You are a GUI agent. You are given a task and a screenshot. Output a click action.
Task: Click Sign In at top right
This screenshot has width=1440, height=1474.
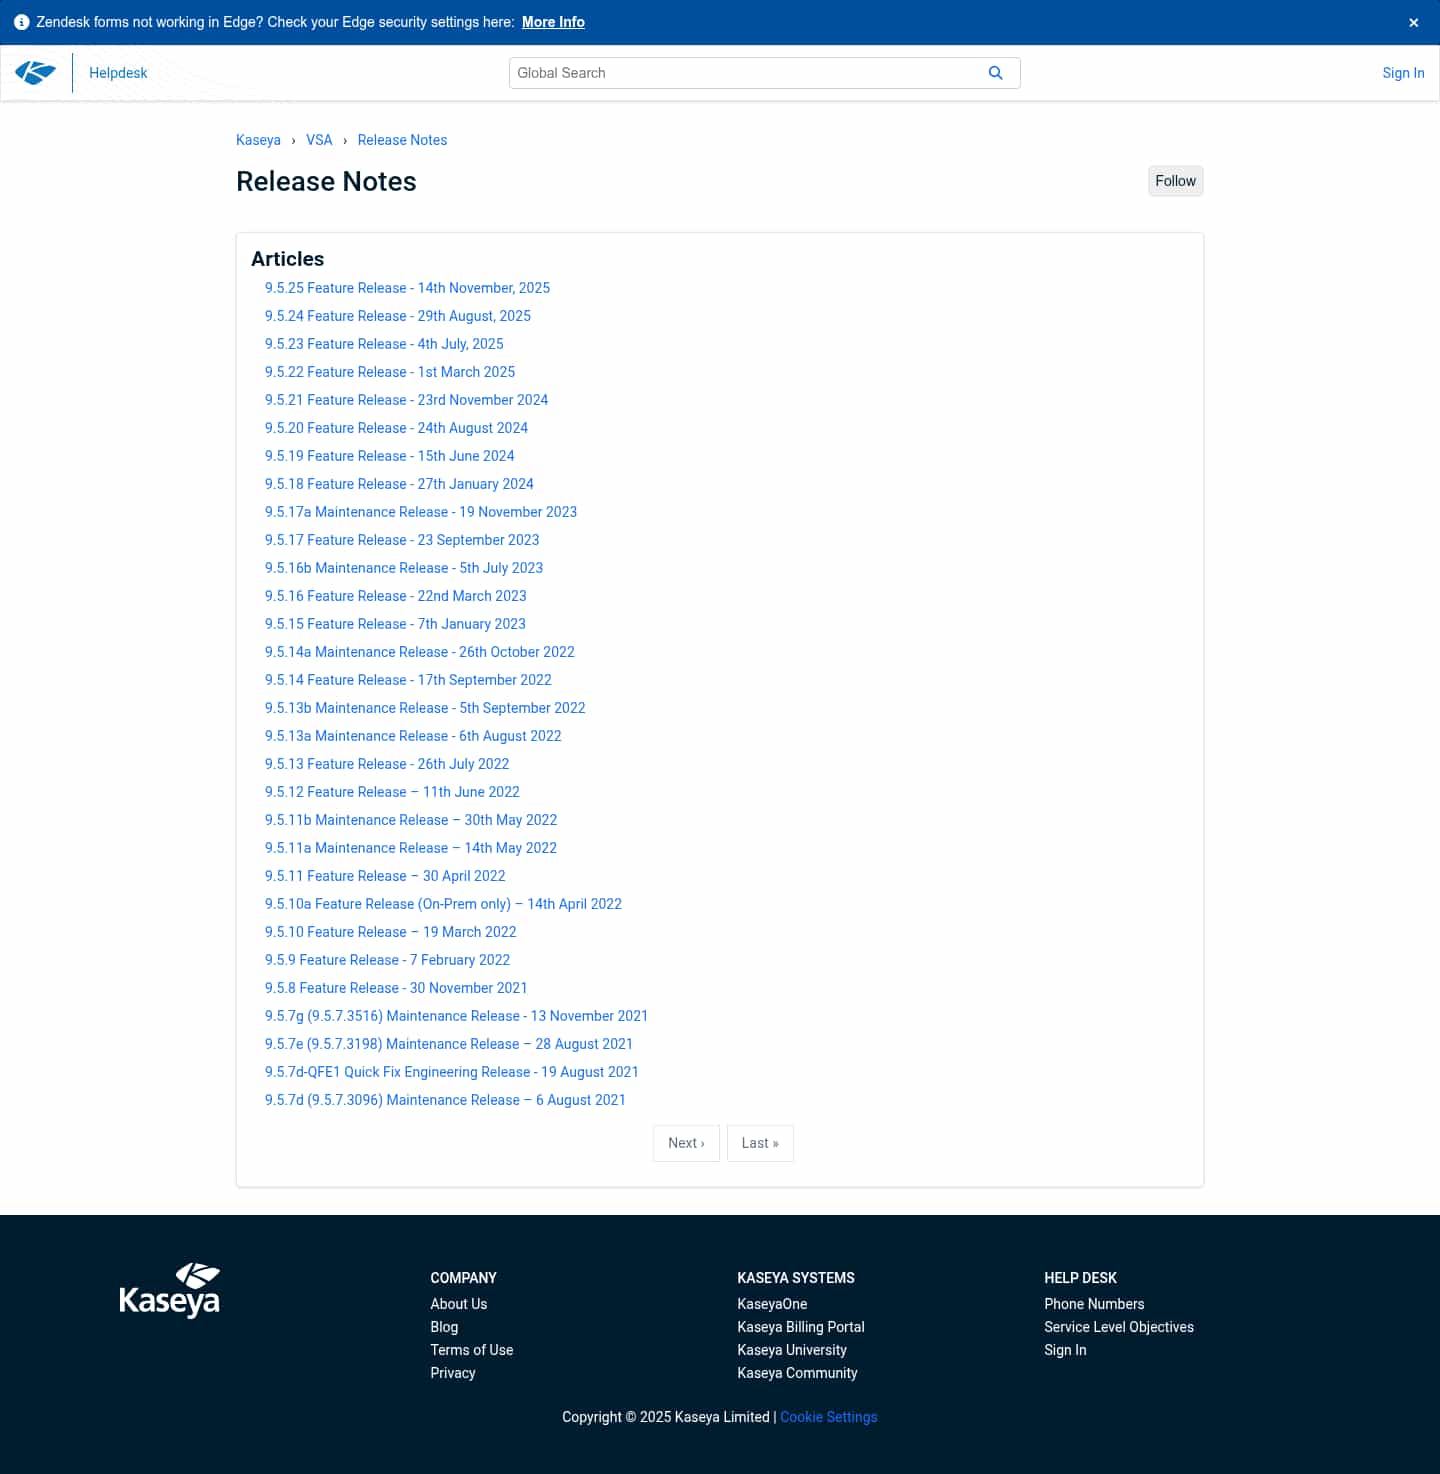1403,73
